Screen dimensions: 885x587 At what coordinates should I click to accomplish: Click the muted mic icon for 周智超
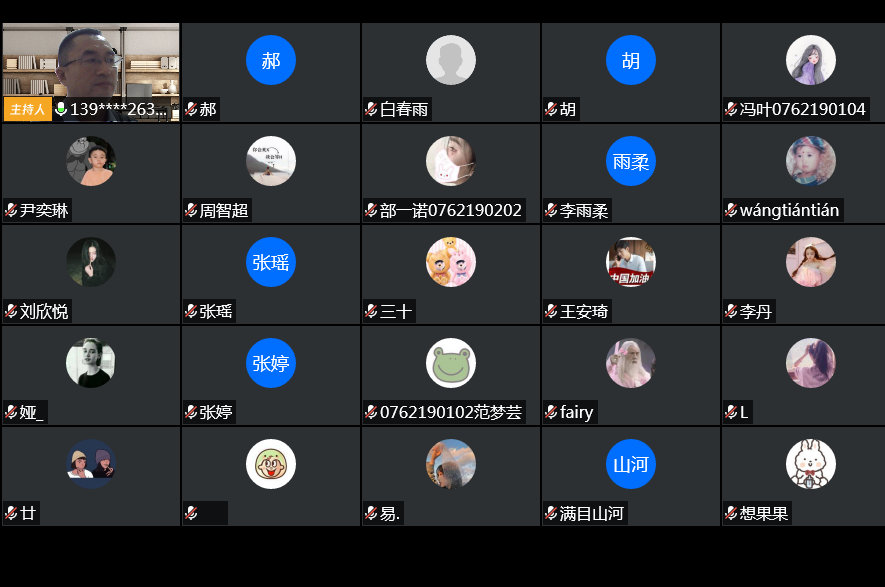pos(191,210)
